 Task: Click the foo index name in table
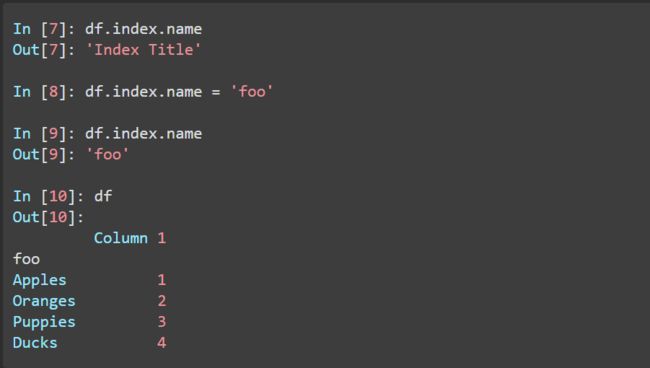[27, 259]
